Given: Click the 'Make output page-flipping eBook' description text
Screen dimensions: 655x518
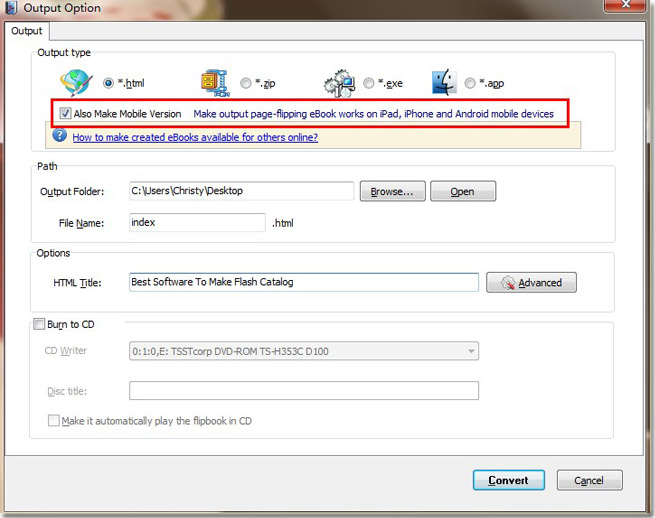Looking at the screenshot, I should pos(373,114).
